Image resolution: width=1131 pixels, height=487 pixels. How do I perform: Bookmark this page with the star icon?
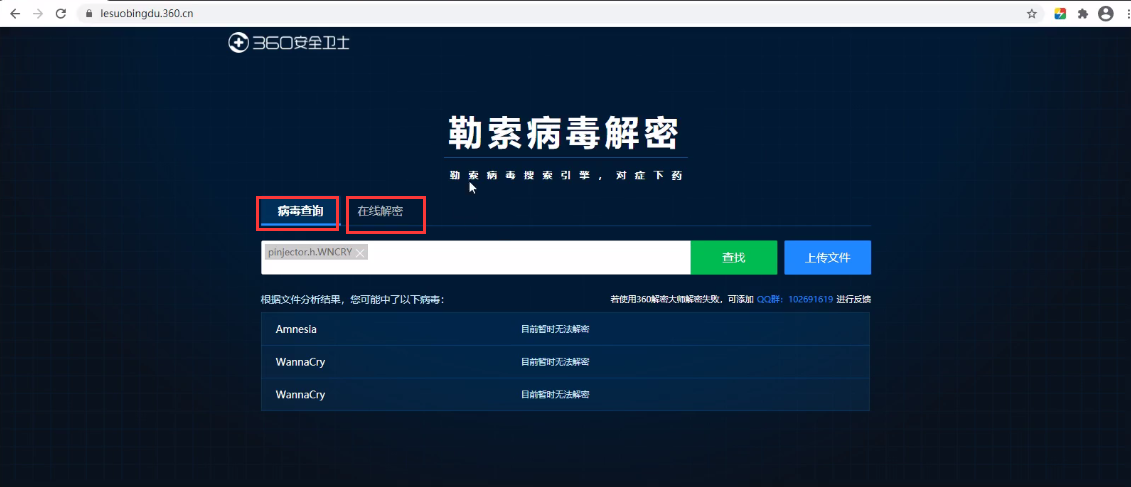click(x=1031, y=14)
